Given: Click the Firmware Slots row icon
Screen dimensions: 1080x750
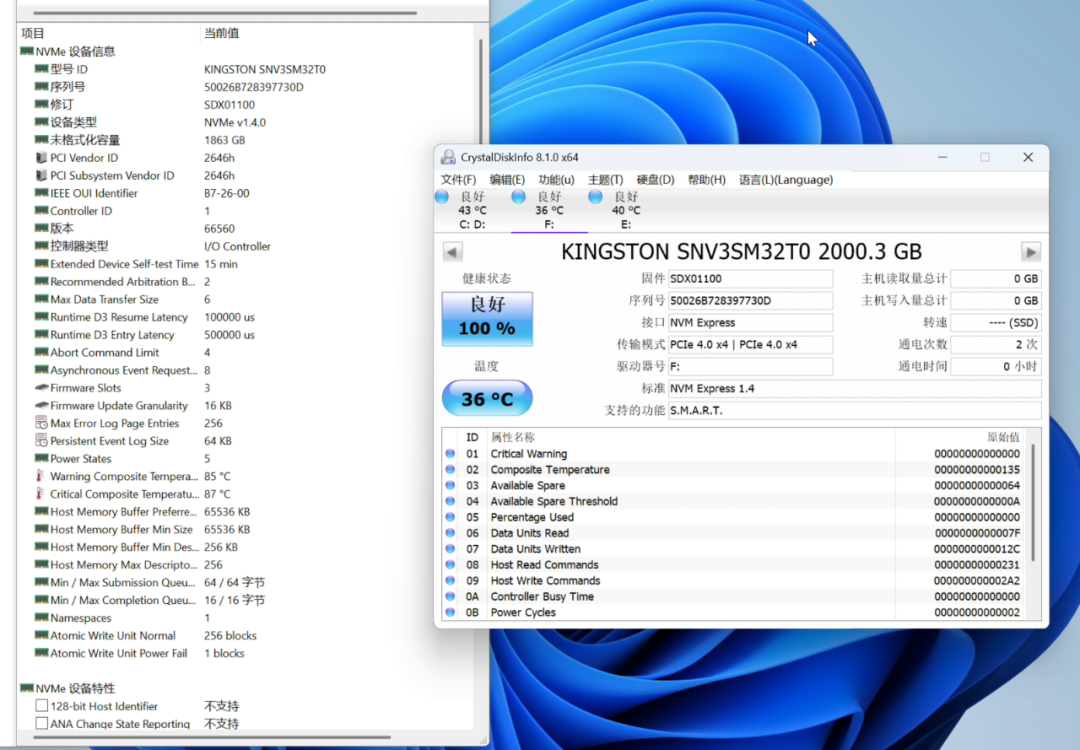Looking at the screenshot, I should 41,388.
